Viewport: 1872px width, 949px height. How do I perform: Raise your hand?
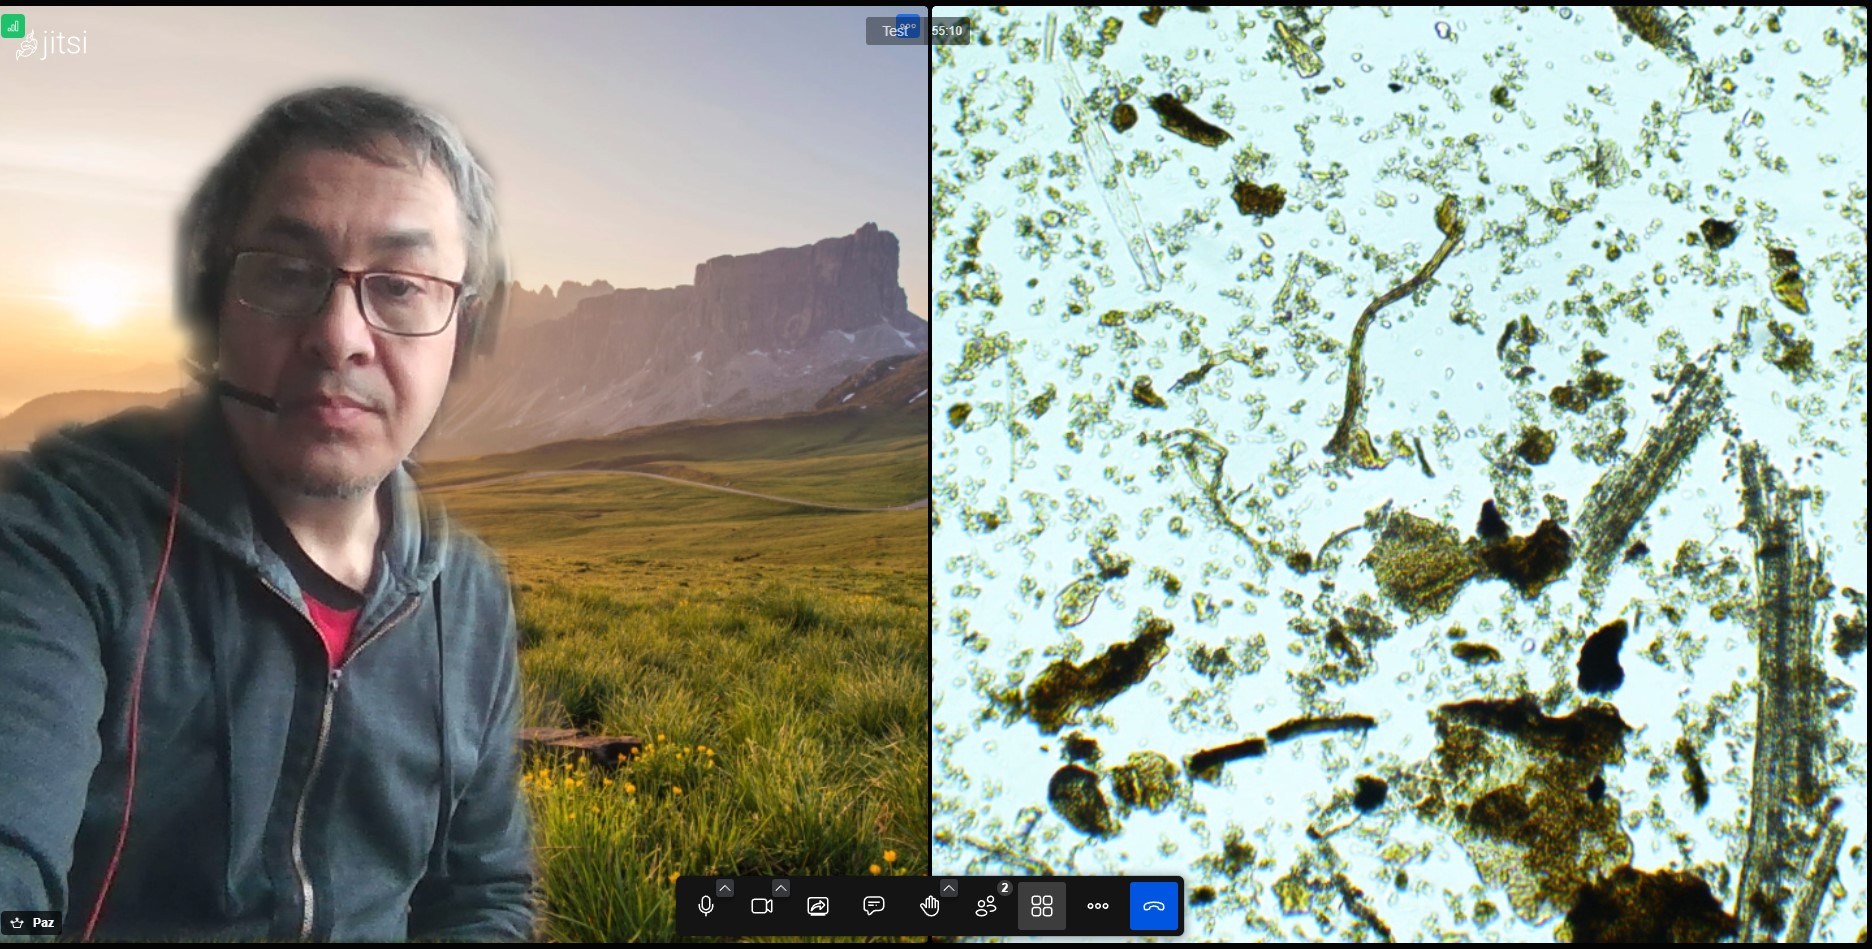coord(930,906)
